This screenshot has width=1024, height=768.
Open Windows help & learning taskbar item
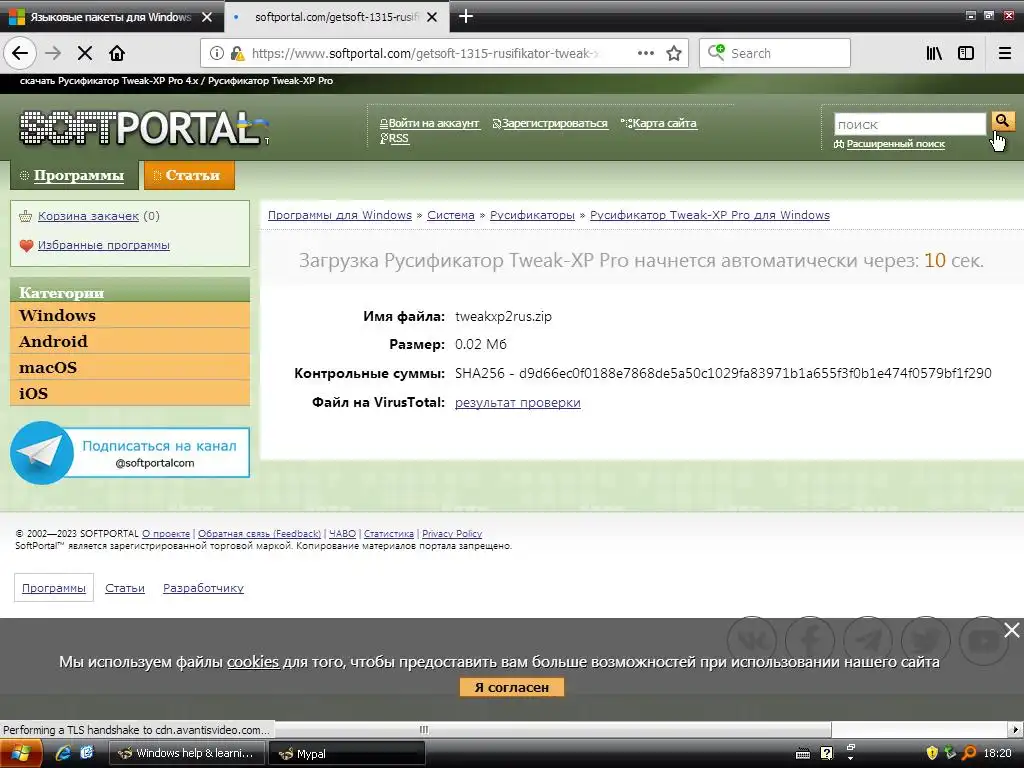186,753
